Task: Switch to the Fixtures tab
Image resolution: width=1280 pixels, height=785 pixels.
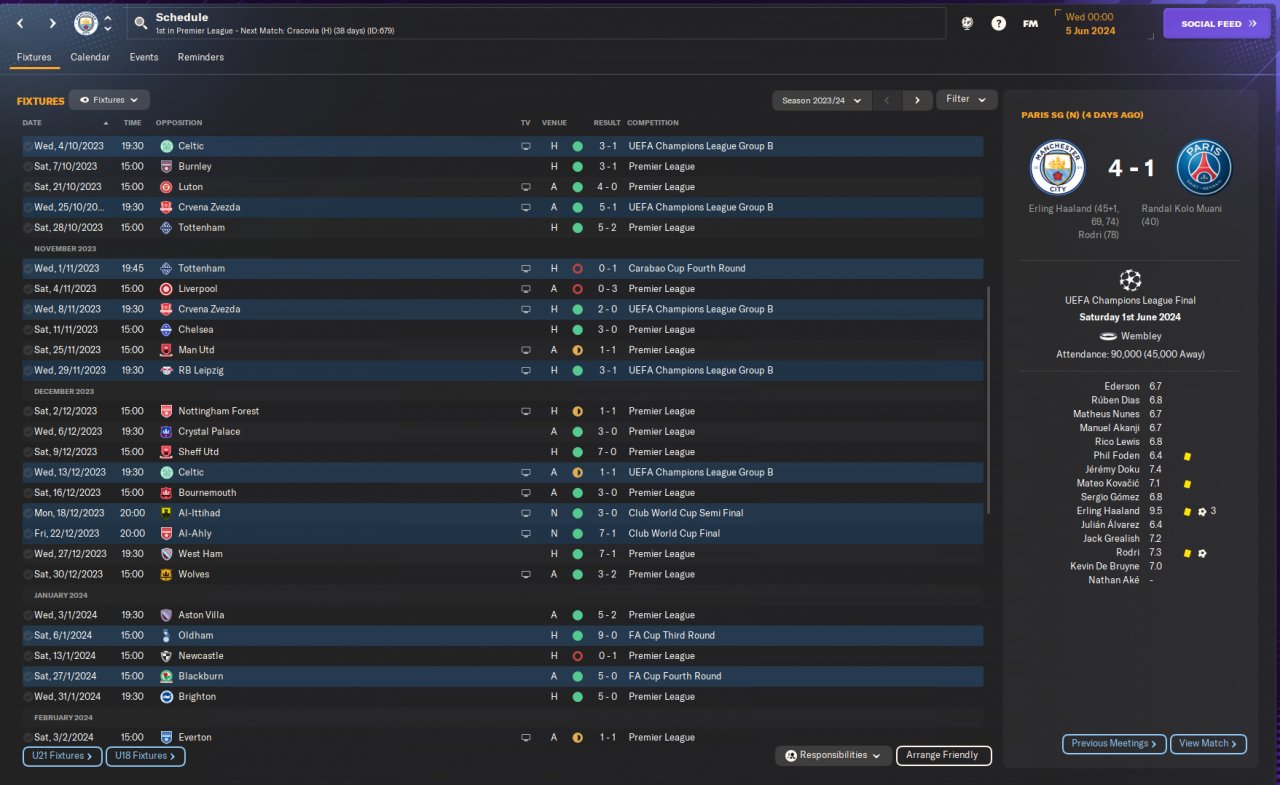Action: tap(34, 58)
